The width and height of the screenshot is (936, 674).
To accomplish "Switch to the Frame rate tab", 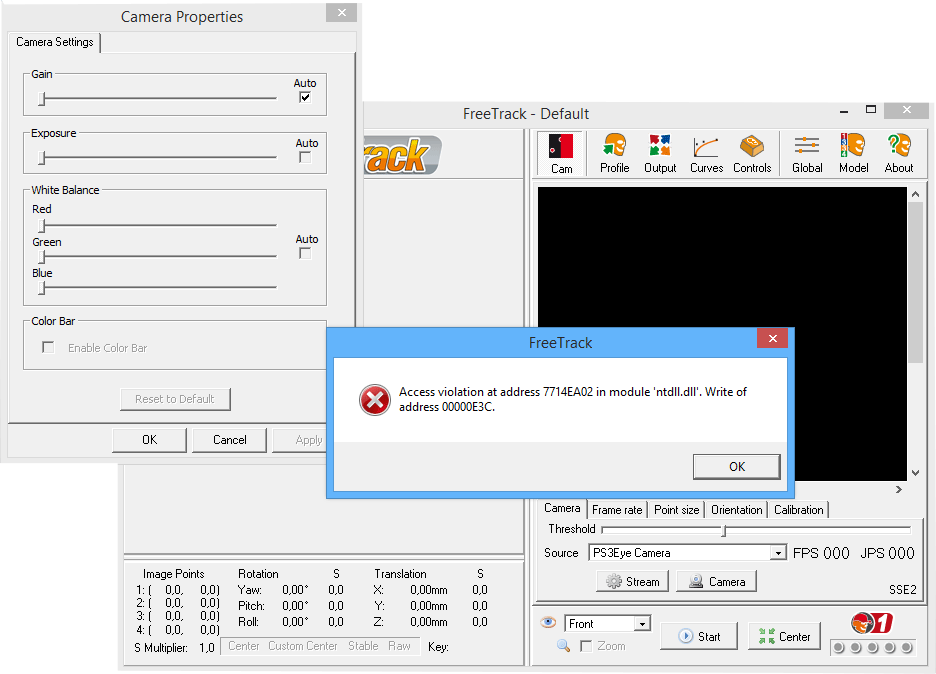I will click(x=617, y=510).
